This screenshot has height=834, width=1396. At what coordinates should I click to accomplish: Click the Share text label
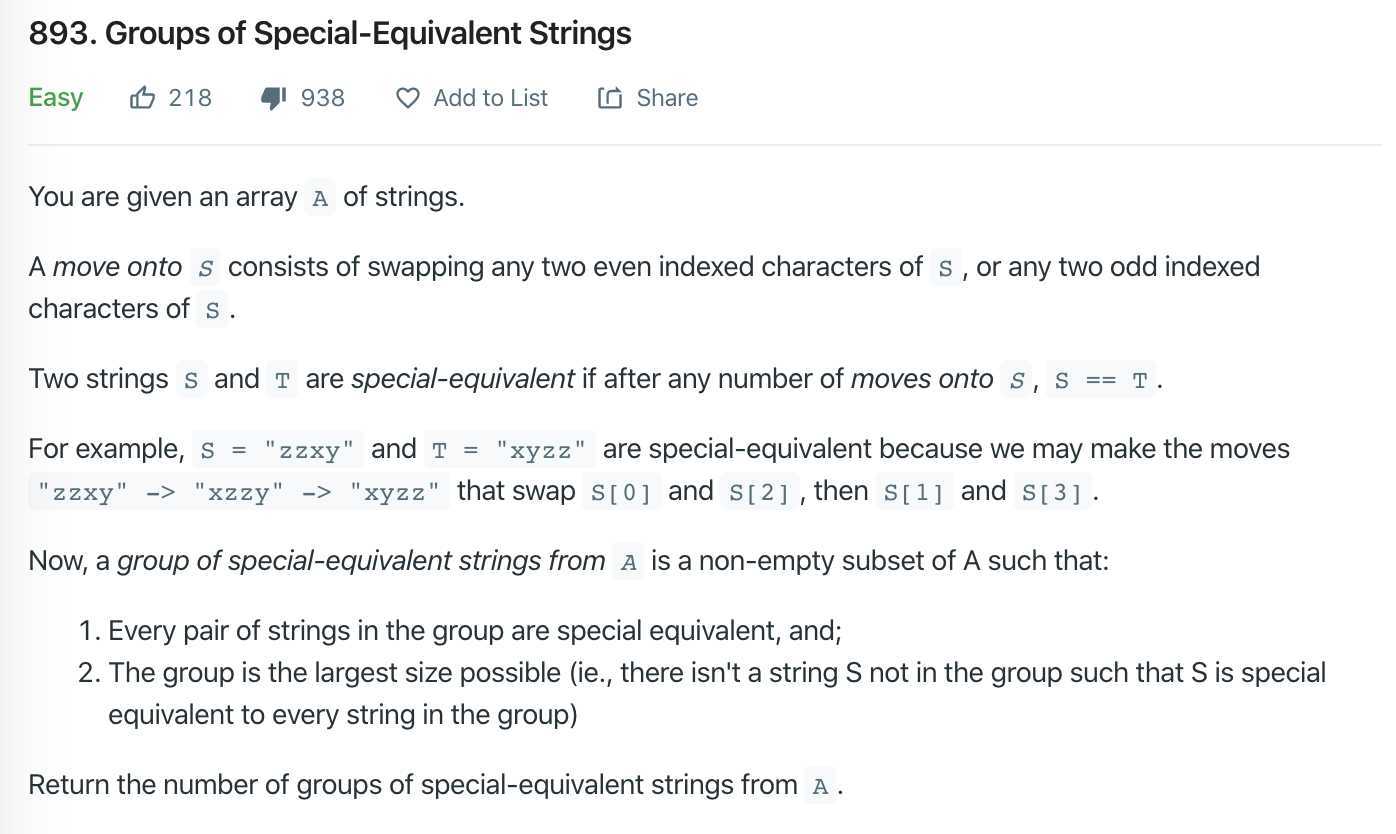pyautogui.click(x=667, y=98)
